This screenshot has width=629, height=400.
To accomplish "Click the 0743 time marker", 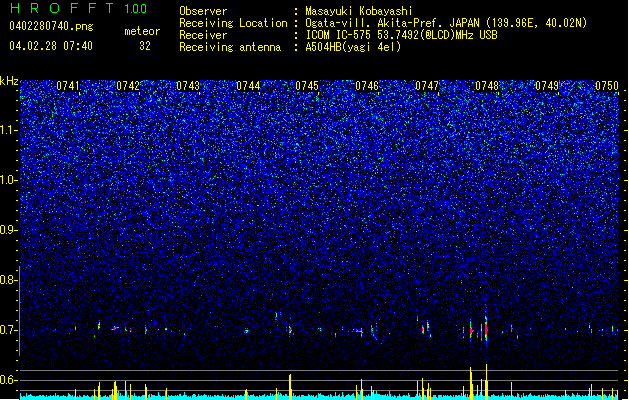I will [x=188, y=86].
